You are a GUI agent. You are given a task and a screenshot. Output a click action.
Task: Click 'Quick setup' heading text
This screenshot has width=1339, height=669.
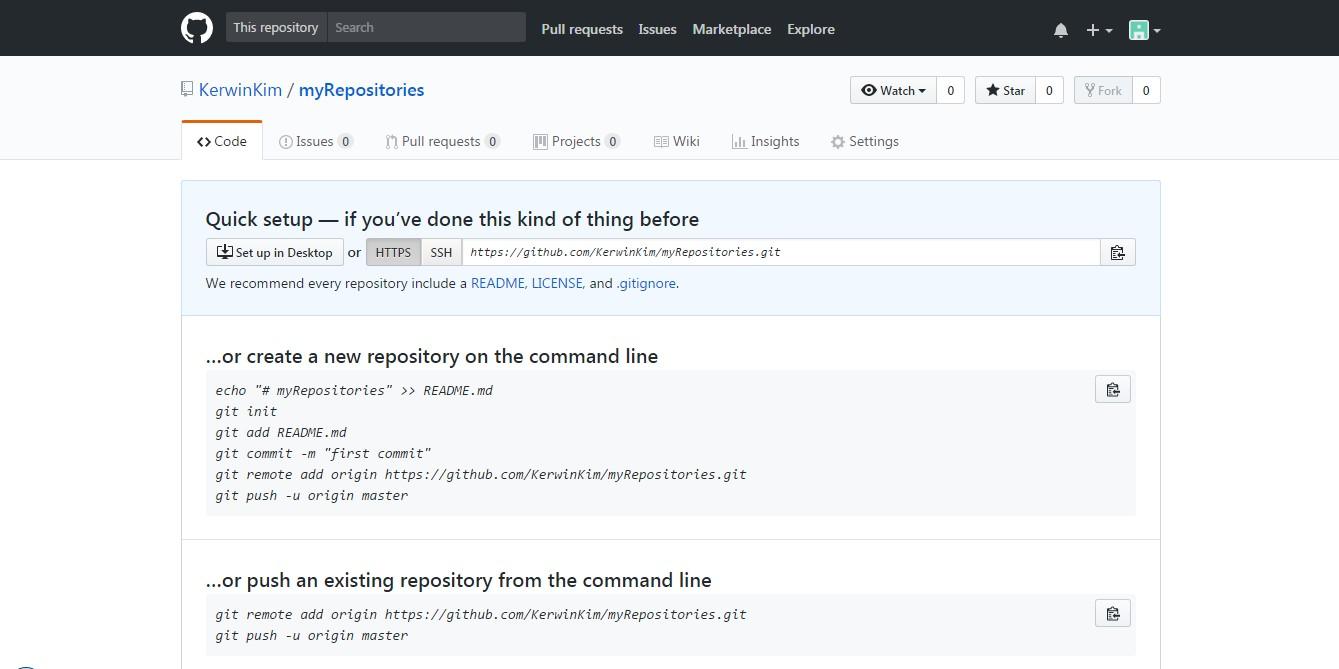point(452,219)
